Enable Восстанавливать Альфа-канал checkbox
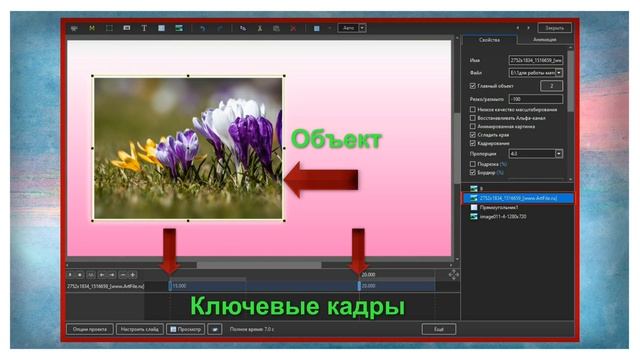 pyautogui.click(x=473, y=118)
